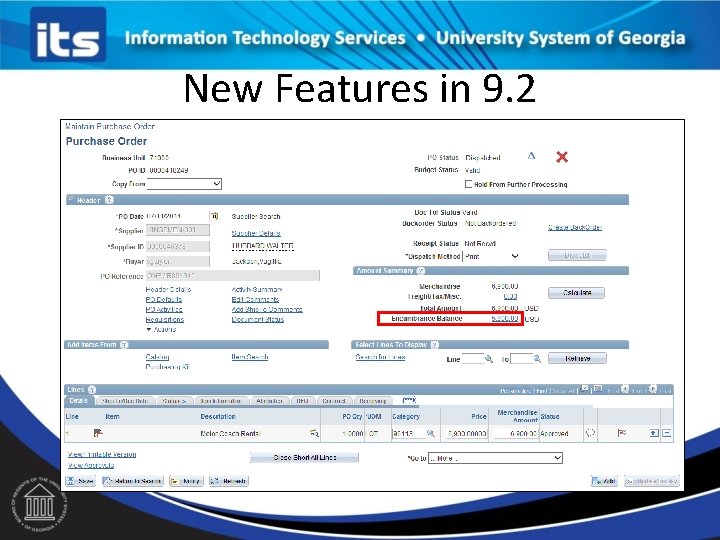Toggle Hold From Further Processing checkbox

[468, 184]
